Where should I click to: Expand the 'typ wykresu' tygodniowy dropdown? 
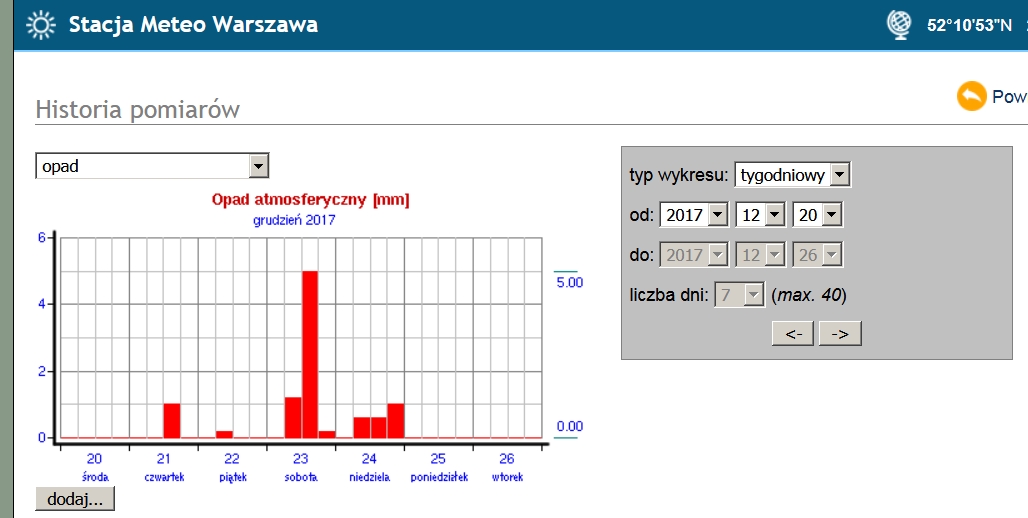792,175
